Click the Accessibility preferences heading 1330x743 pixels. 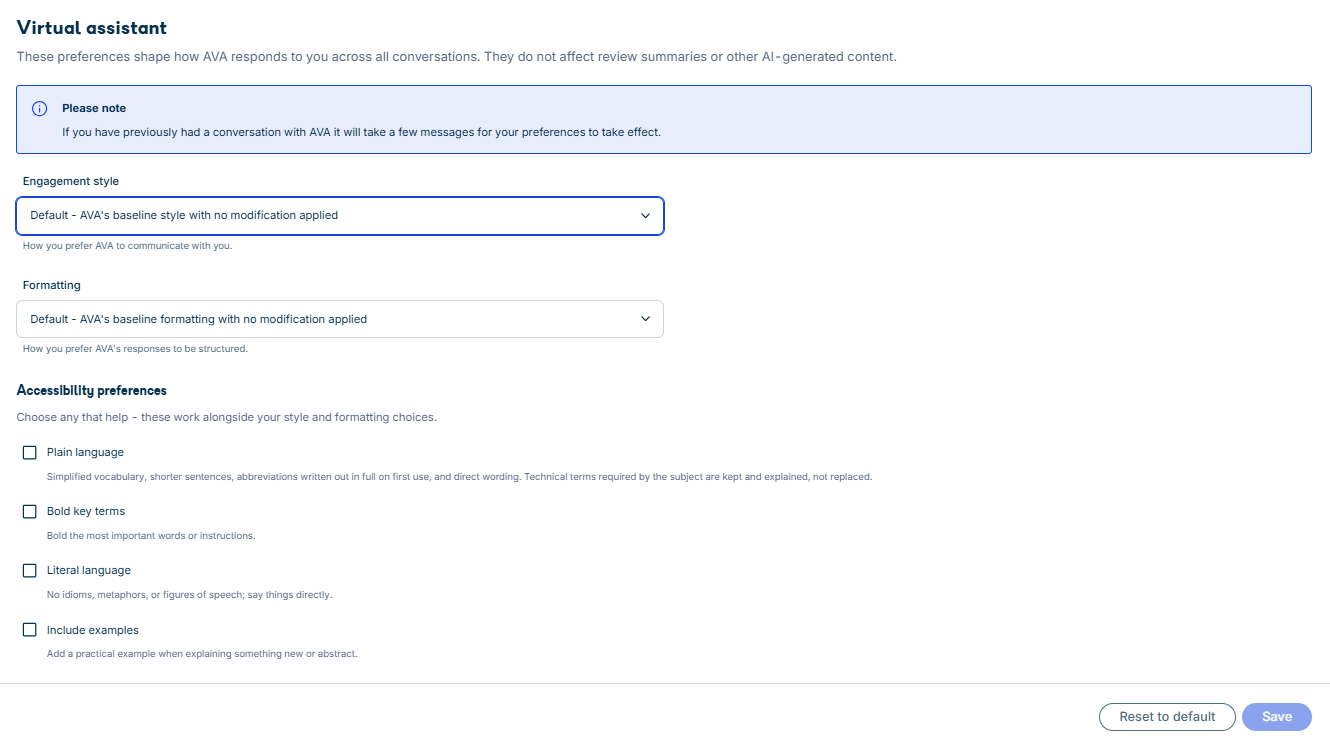pos(92,391)
